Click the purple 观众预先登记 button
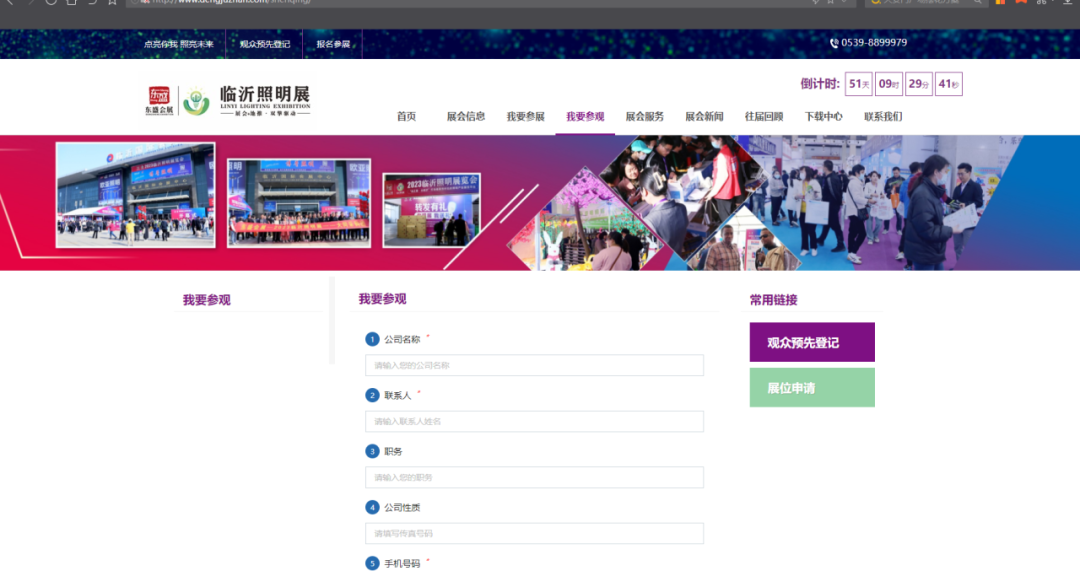Image resolution: width=1080 pixels, height=571 pixels. (x=812, y=342)
